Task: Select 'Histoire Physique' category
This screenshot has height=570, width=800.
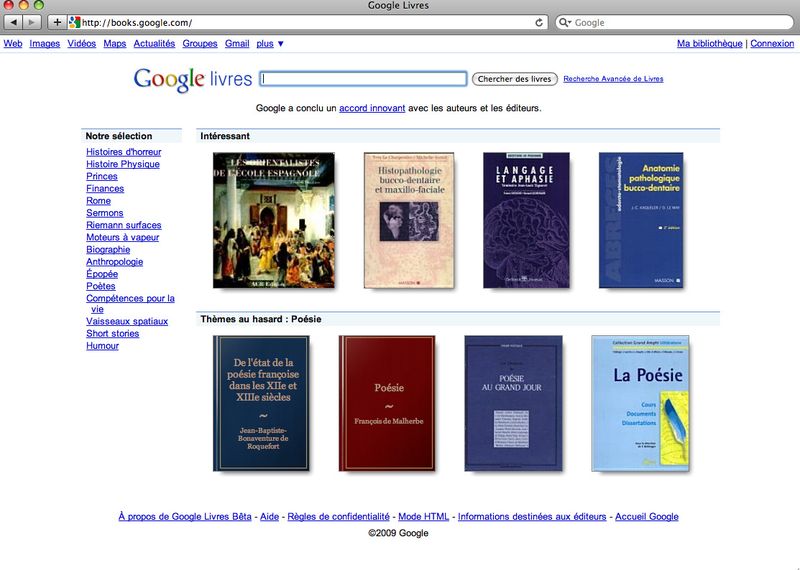Action: pos(123,164)
